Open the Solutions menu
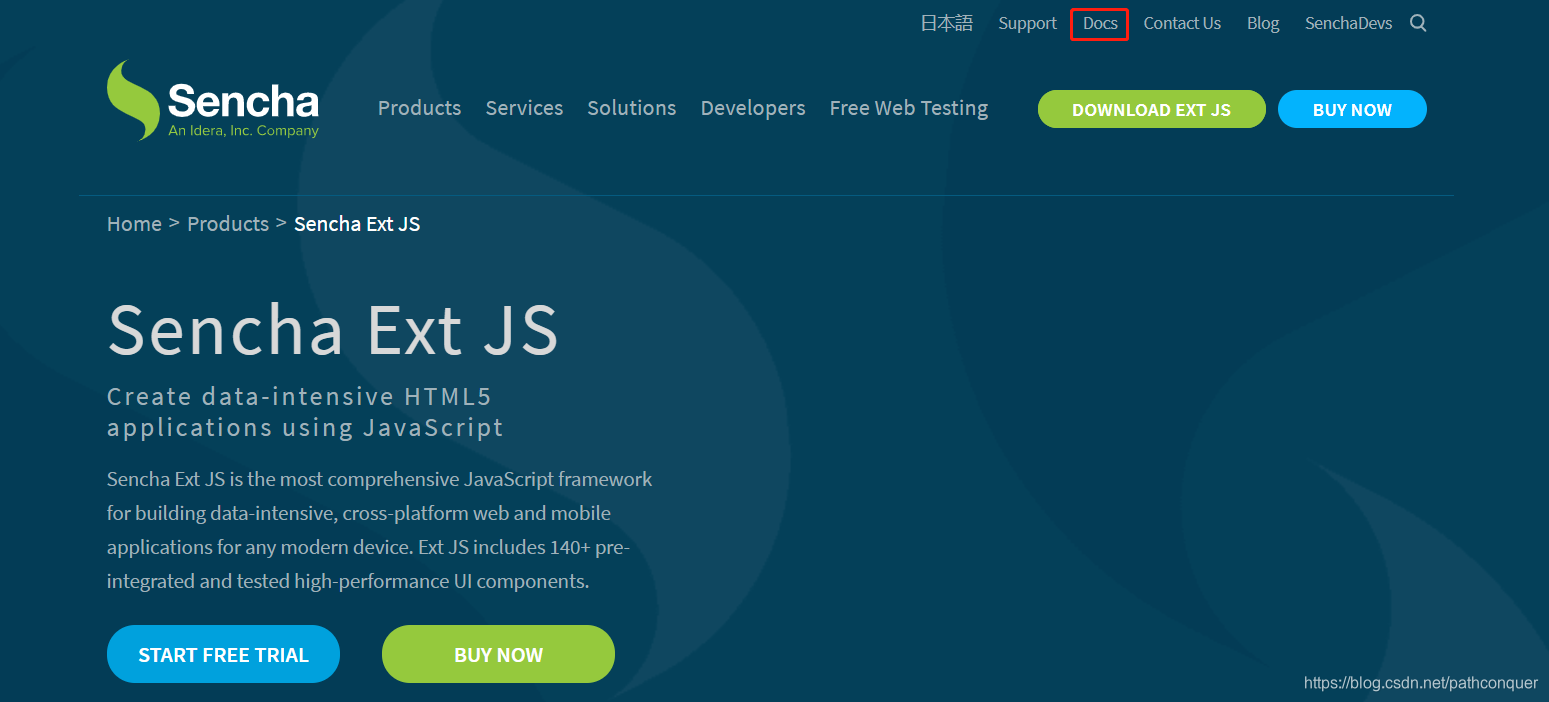The width and height of the screenshot is (1549, 702). click(631, 108)
